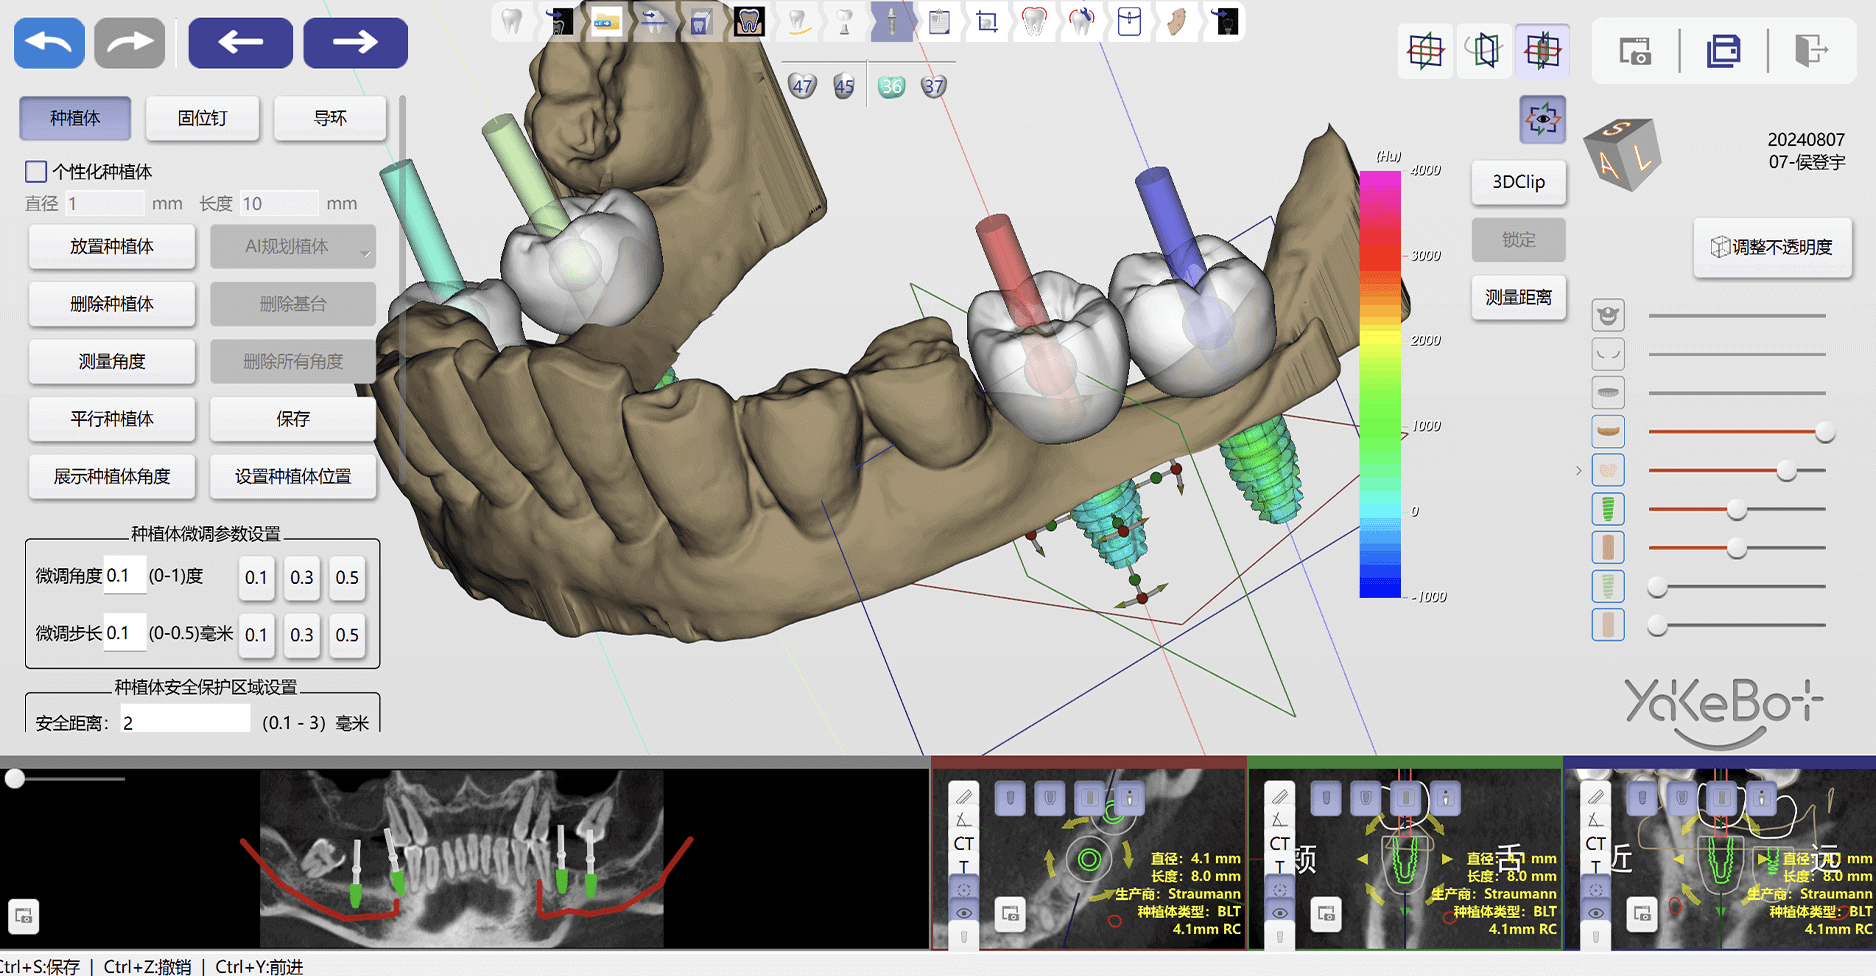
Task: Enable the 个性化种植体 checkbox
Action: click(36, 172)
